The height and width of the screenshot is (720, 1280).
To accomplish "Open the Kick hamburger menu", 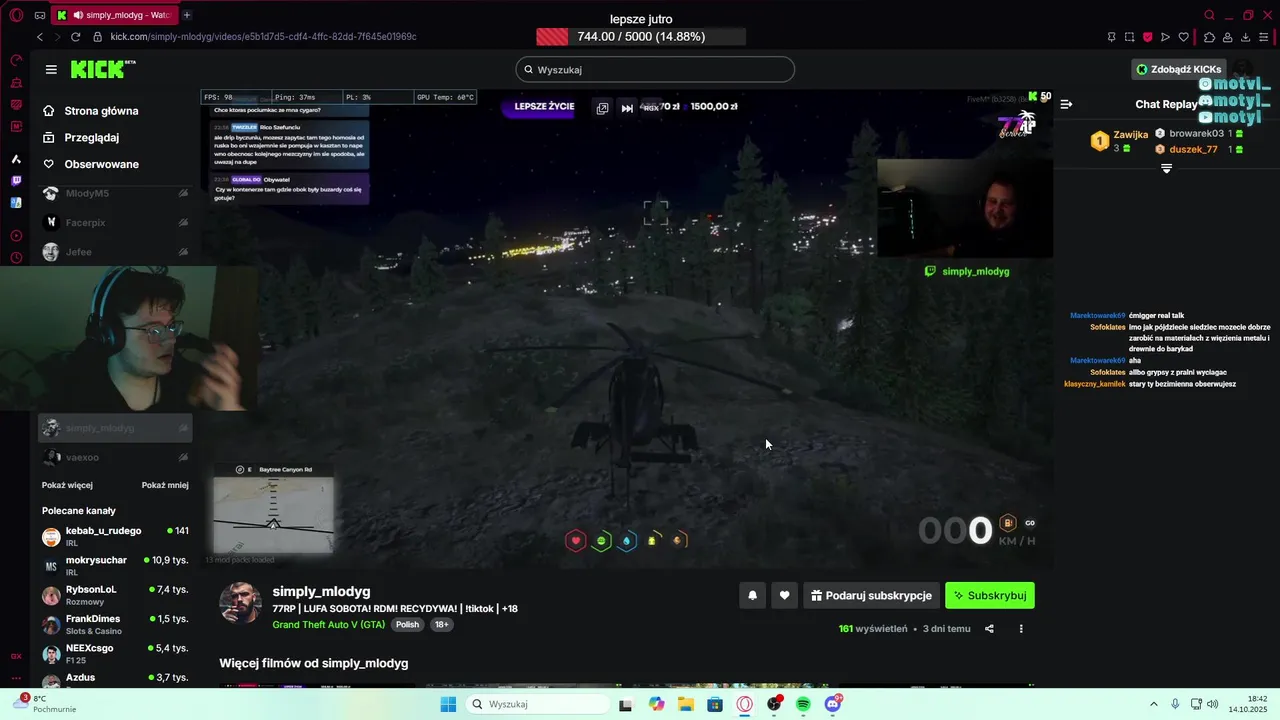I will (x=51, y=70).
